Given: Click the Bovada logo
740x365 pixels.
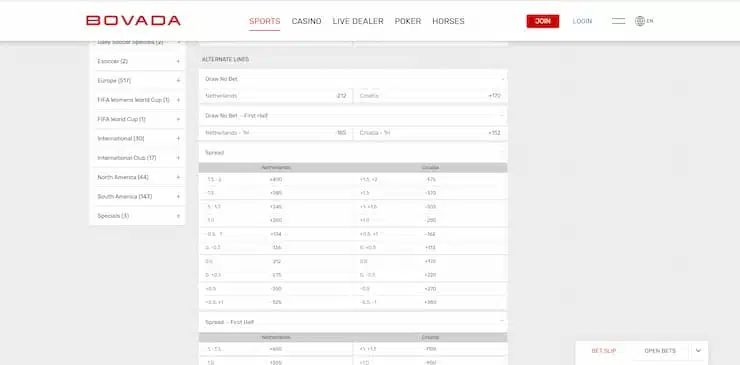Looking at the screenshot, I should [x=133, y=21].
